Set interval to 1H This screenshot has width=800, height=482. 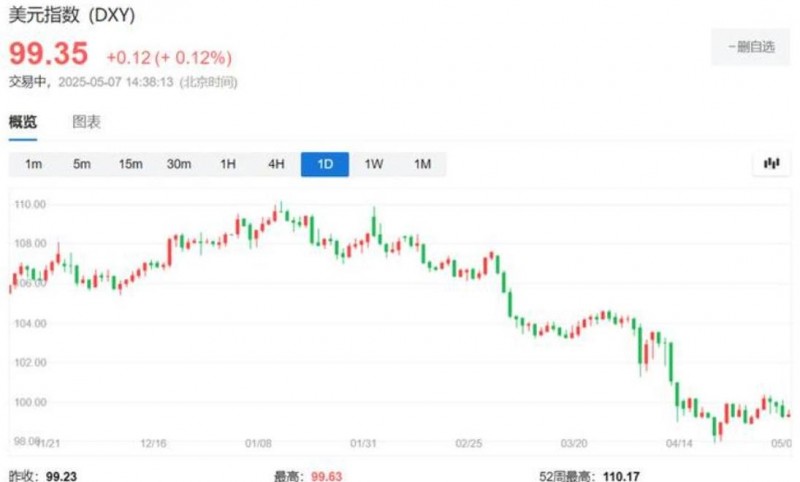click(x=228, y=164)
